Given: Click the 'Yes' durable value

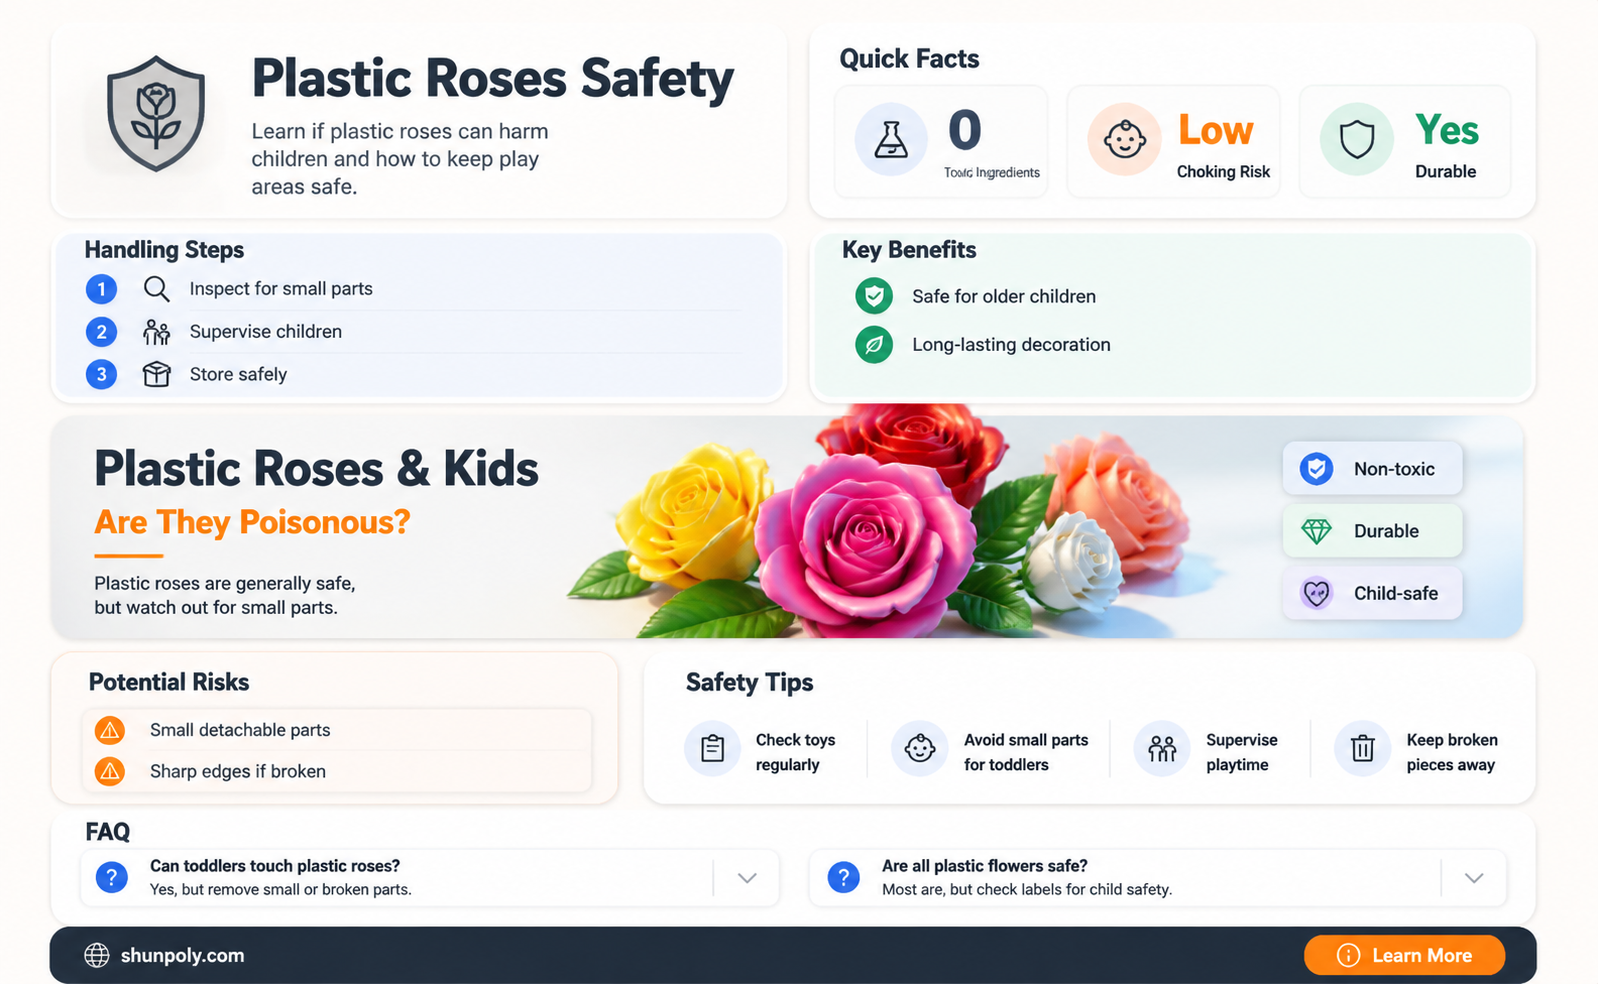Looking at the screenshot, I should pyautogui.click(x=1446, y=130).
